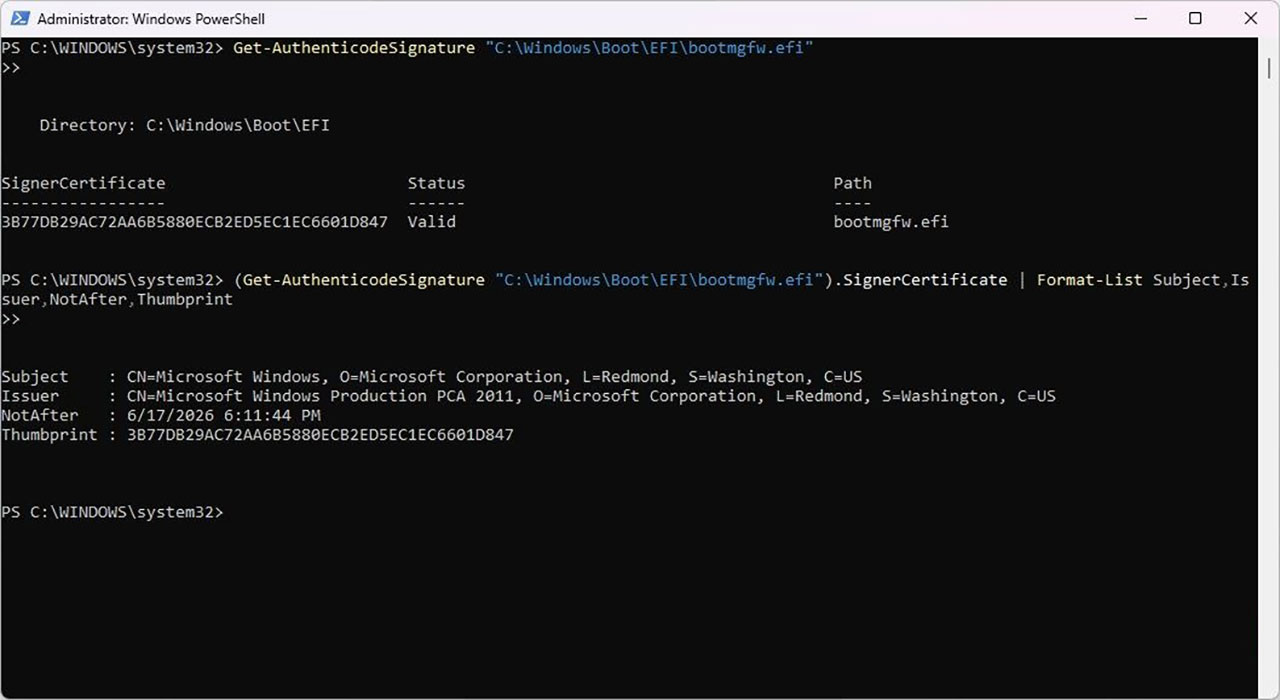Click the certificate hash in the table row
This screenshot has width=1280, height=700.
(194, 222)
